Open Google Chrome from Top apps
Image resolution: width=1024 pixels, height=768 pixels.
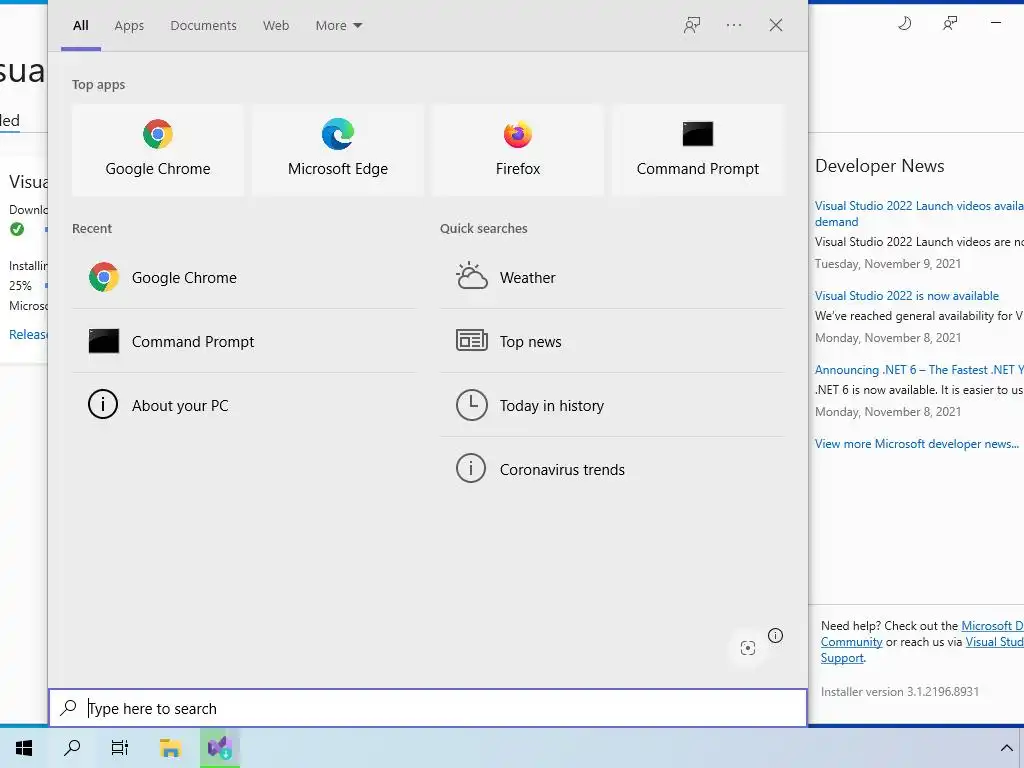pos(157,150)
